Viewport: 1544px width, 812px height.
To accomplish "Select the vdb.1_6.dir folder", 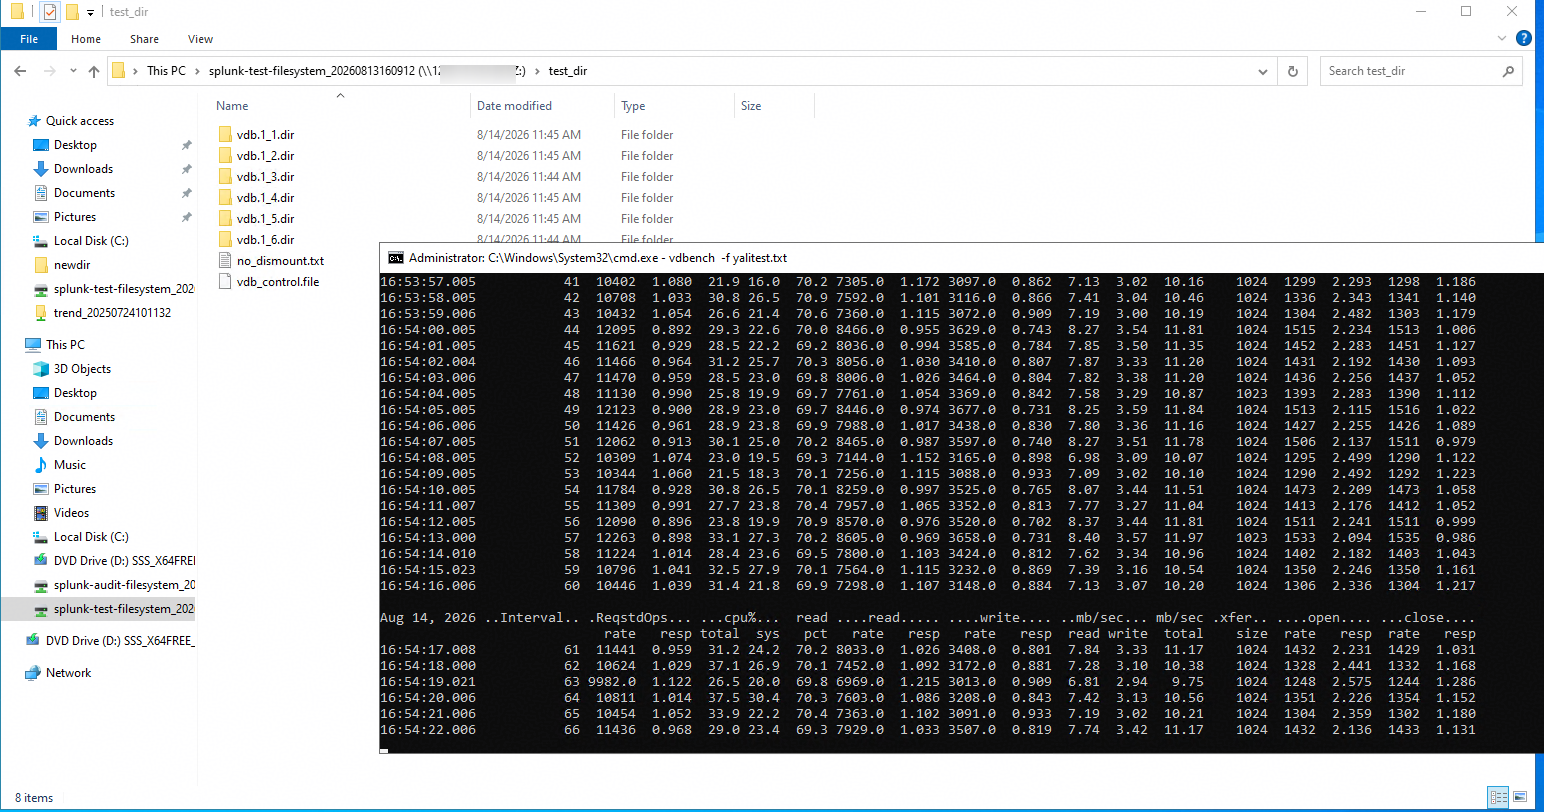I will click(x=265, y=240).
